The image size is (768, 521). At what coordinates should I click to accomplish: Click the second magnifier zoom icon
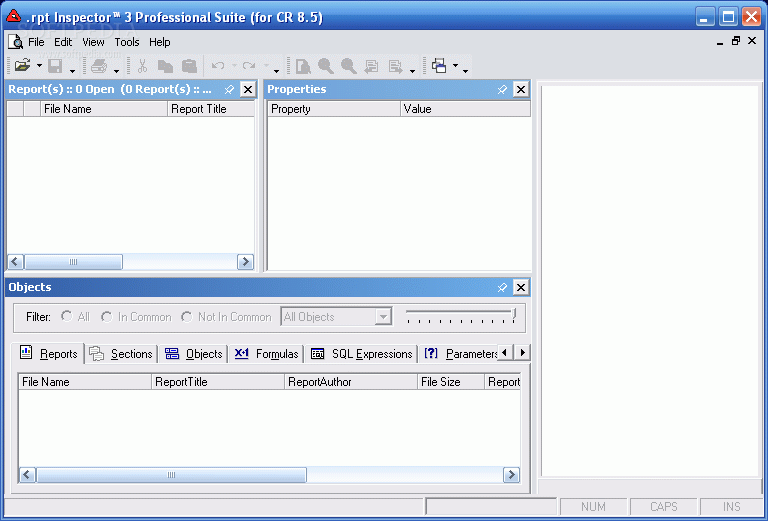(349, 66)
